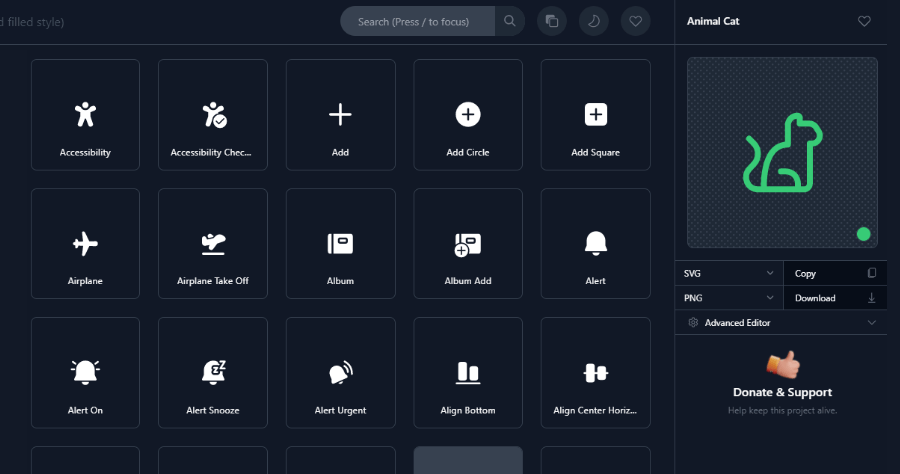Toggle dark mode moon button
The width and height of the screenshot is (900, 474).
pos(593,21)
